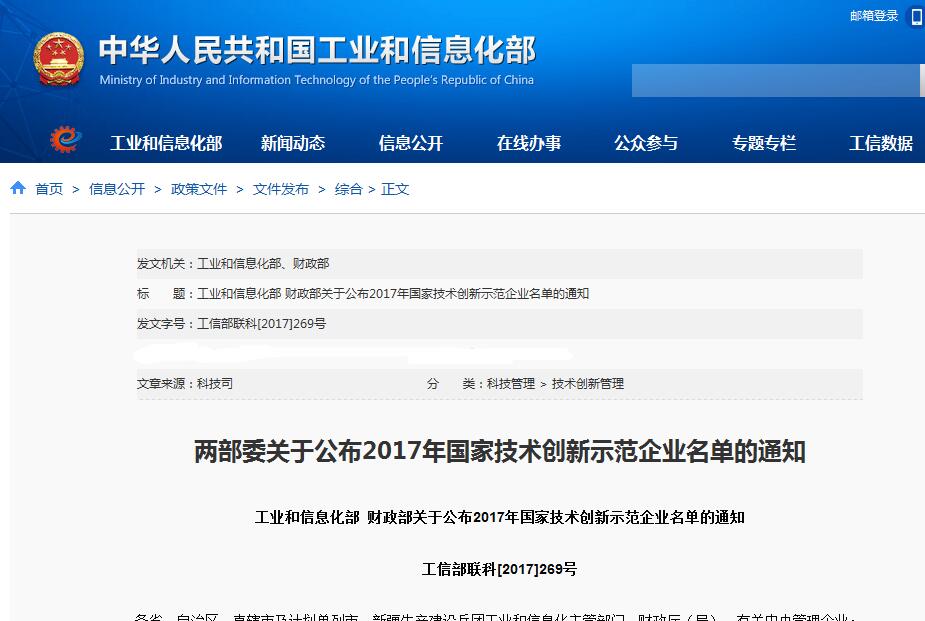Go to the 政策文件 breadcrumb link
Viewport: 925px width, 621px height.
pyautogui.click(x=199, y=189)
